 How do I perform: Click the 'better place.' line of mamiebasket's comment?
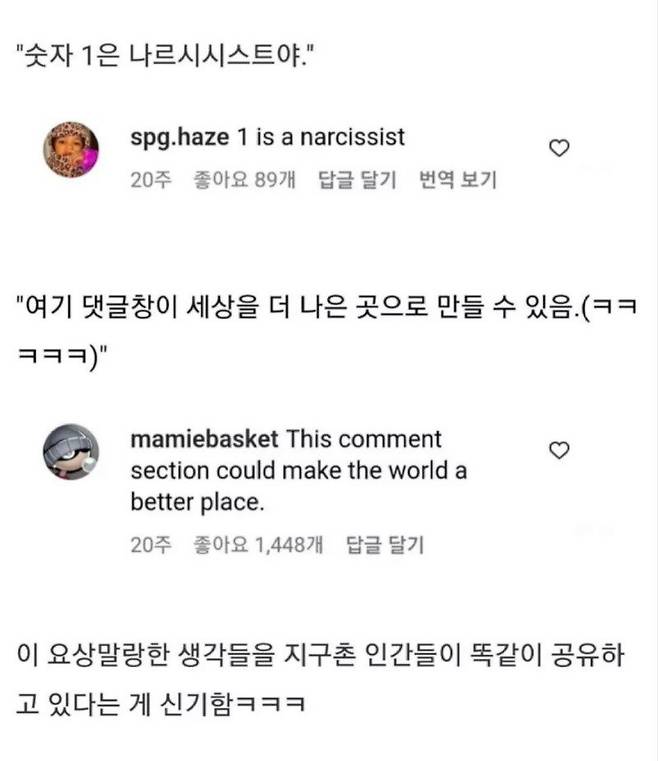(x=197, y=502)
